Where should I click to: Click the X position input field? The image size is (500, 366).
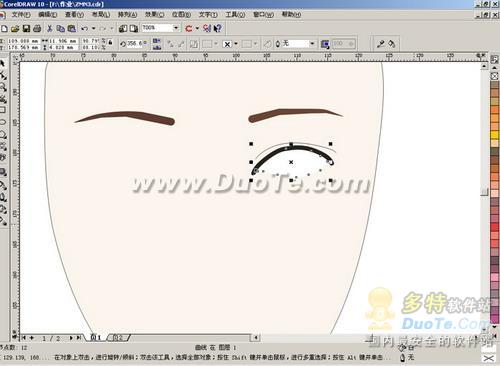23,41
